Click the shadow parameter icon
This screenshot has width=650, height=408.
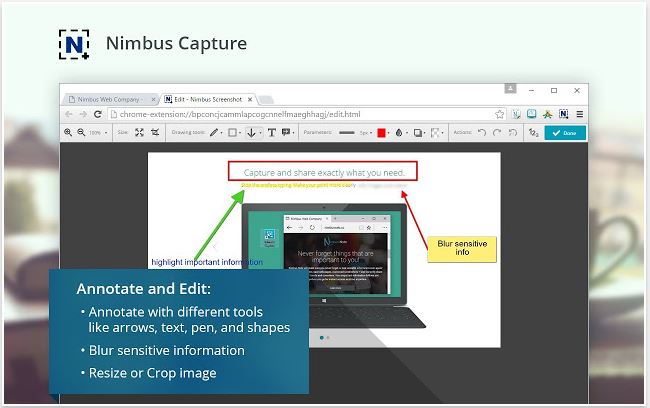(x=418, y=133)
